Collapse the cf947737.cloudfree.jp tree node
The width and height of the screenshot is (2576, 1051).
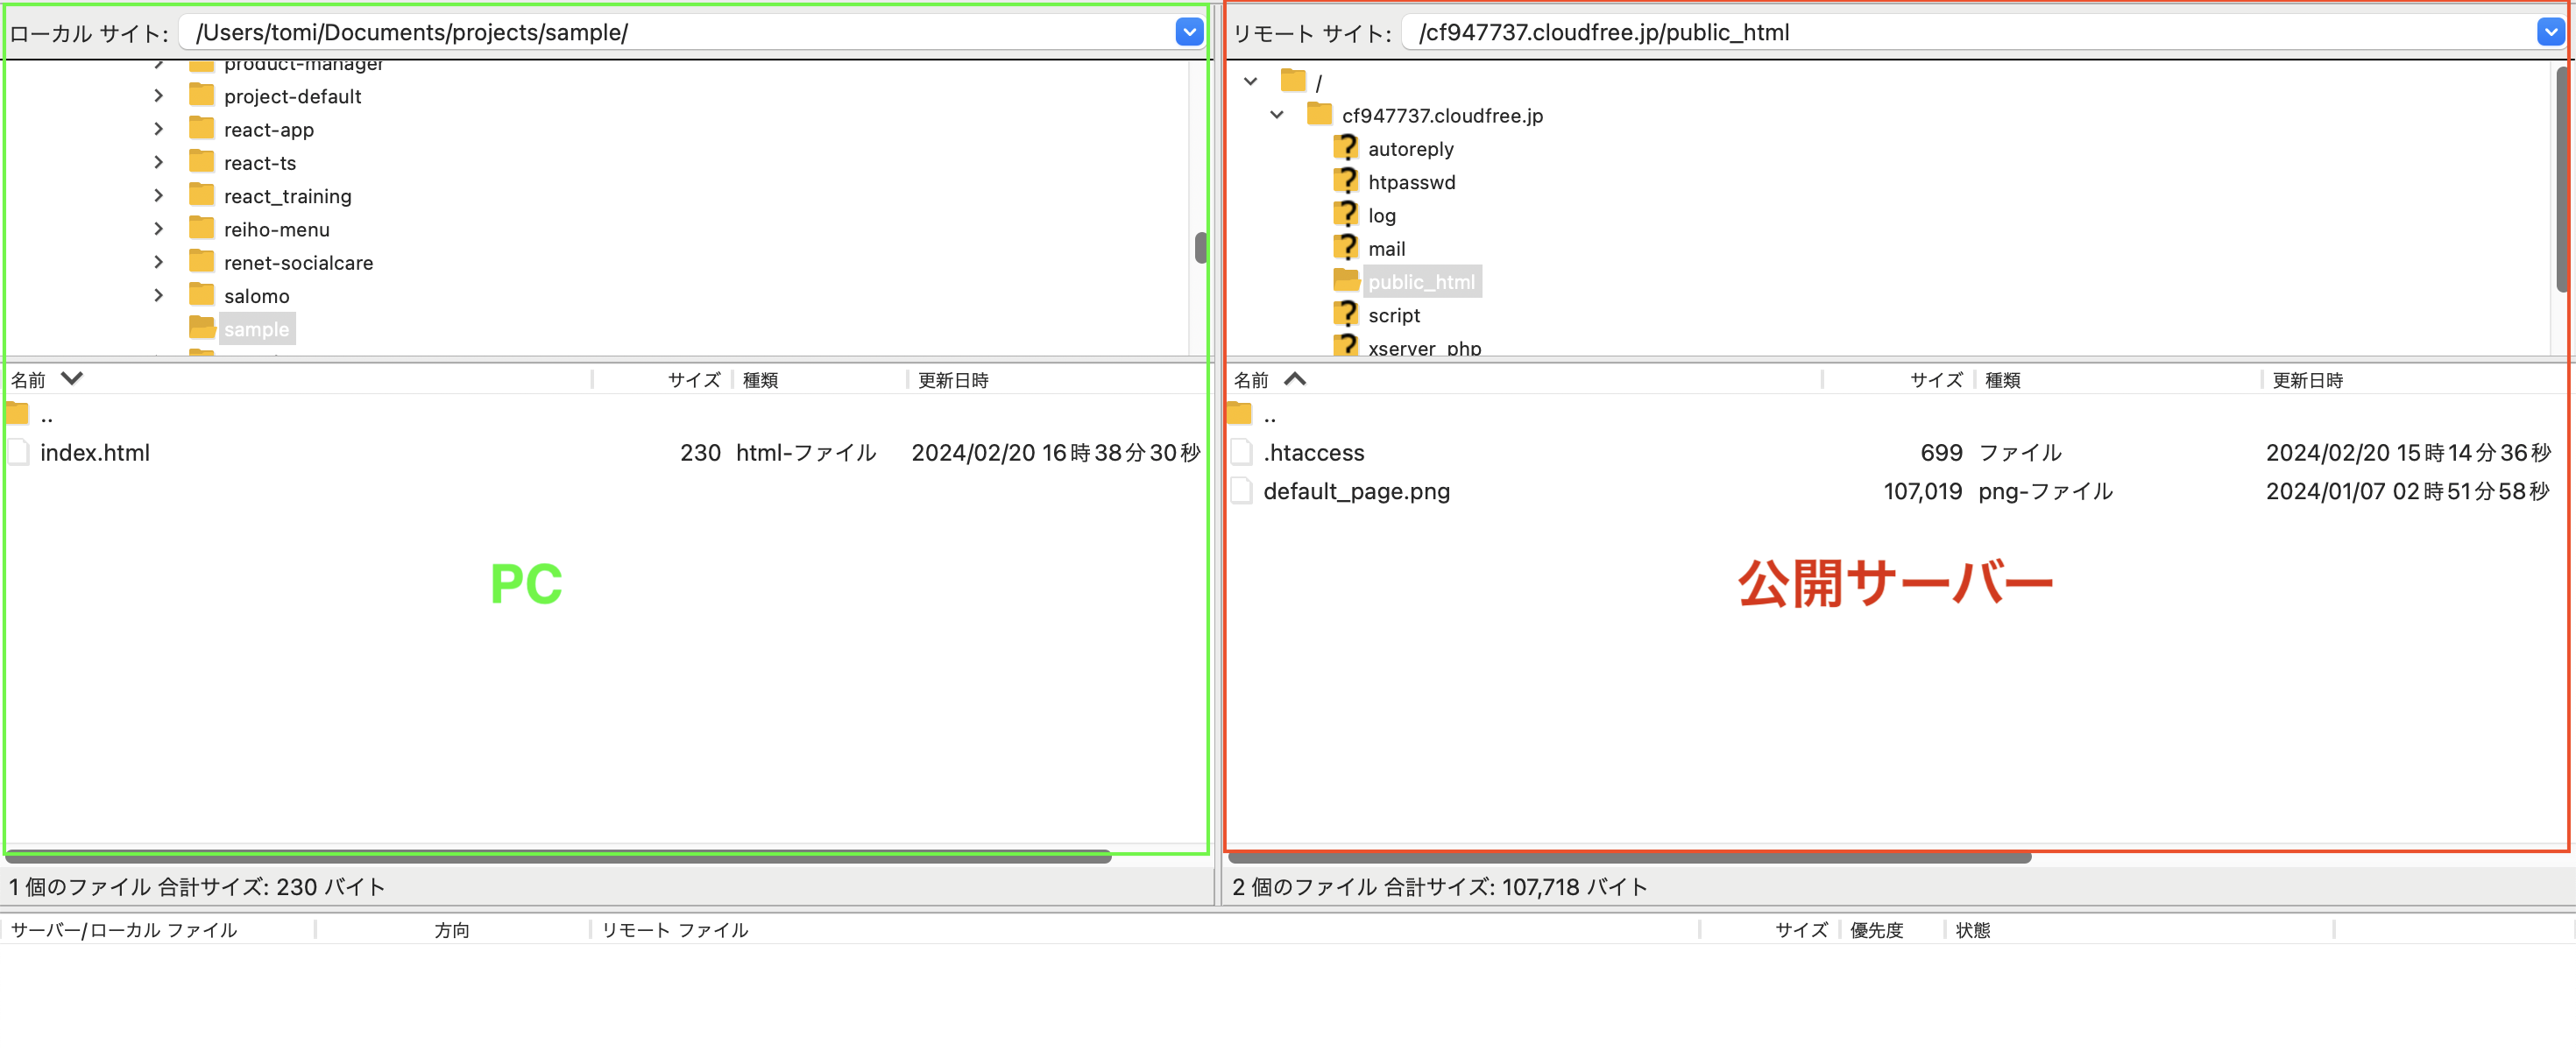(x=1277, y=115)
